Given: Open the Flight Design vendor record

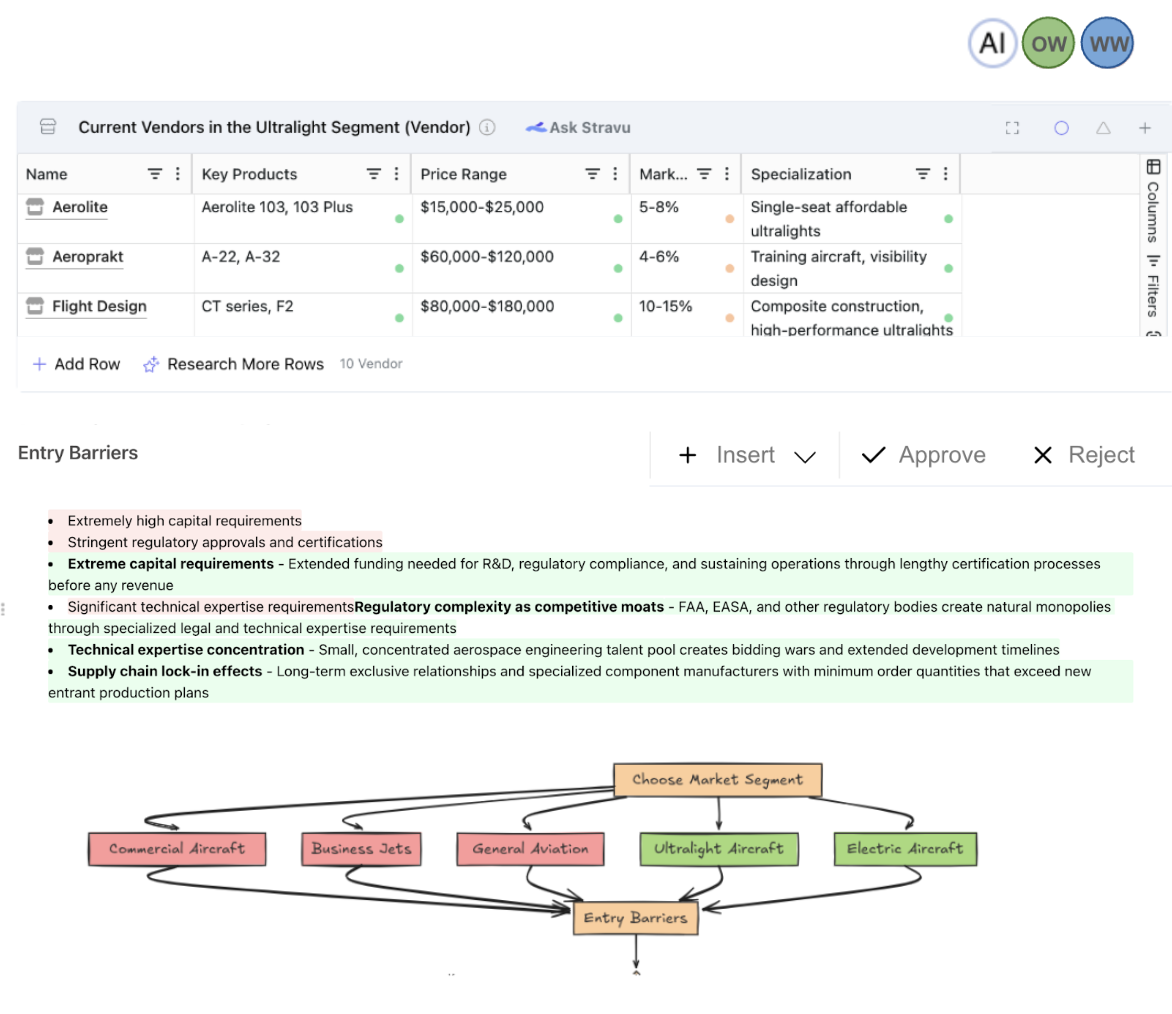Looking at the screenshot, I should [x=99, y=306].
